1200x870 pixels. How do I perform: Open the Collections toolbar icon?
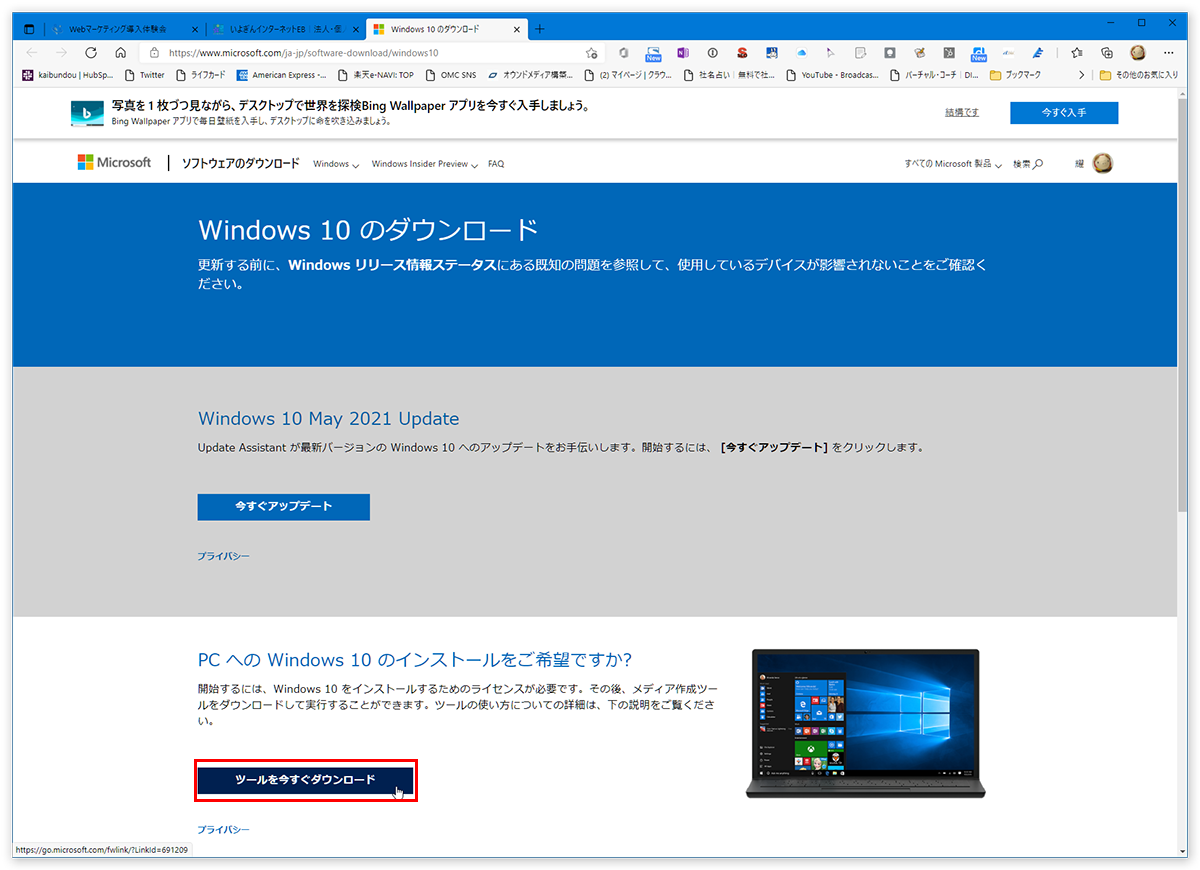point(1107,53)
